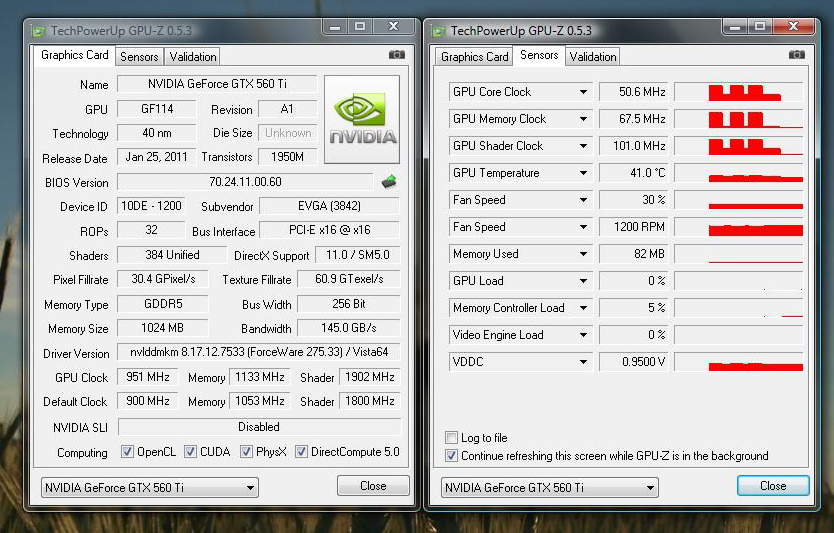Click the BIOS save chip icon
Viewport: 834px width, 533px height.
click(x=389, y=182)
